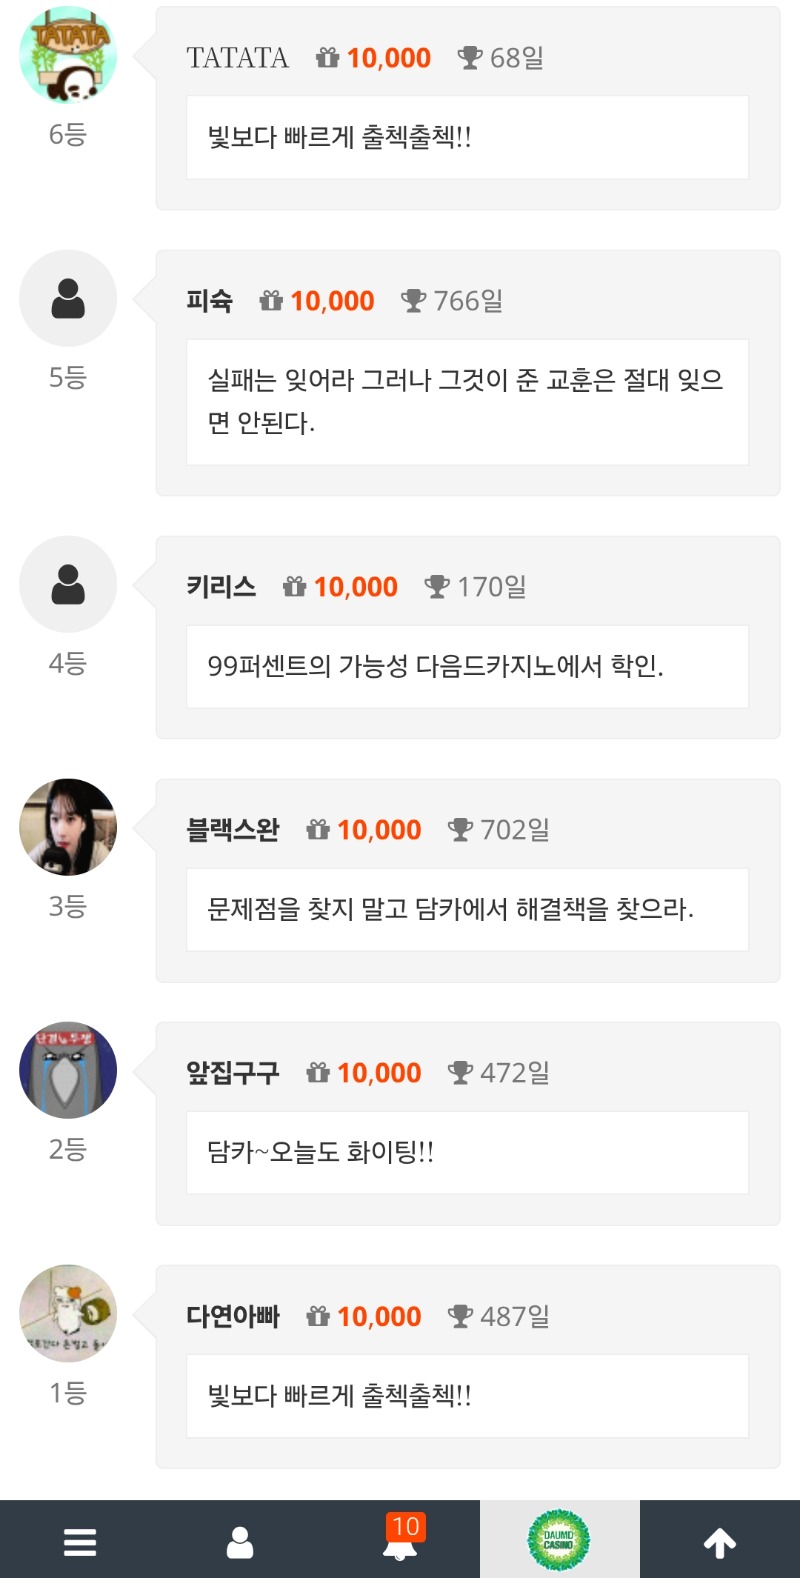Open 블랙스완's profile photo

tap(68, 827)
